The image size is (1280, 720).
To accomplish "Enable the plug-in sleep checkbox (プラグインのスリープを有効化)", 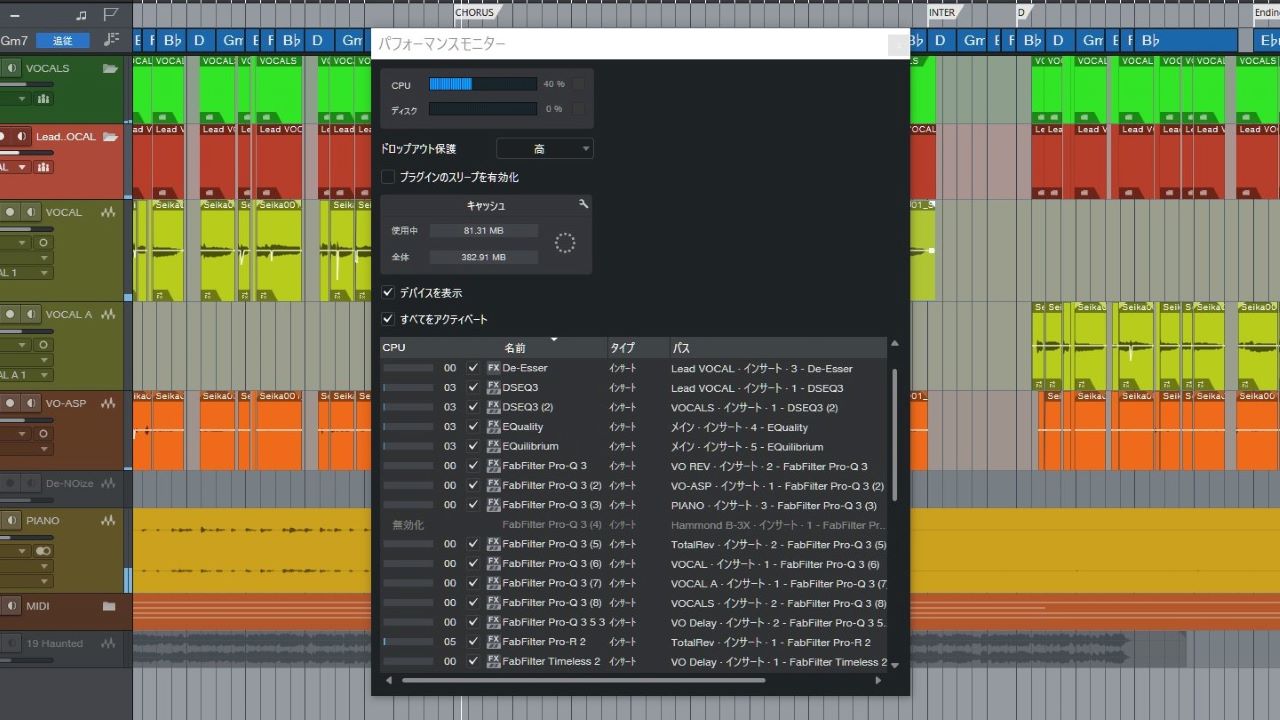I will click(x=388, y=177).
